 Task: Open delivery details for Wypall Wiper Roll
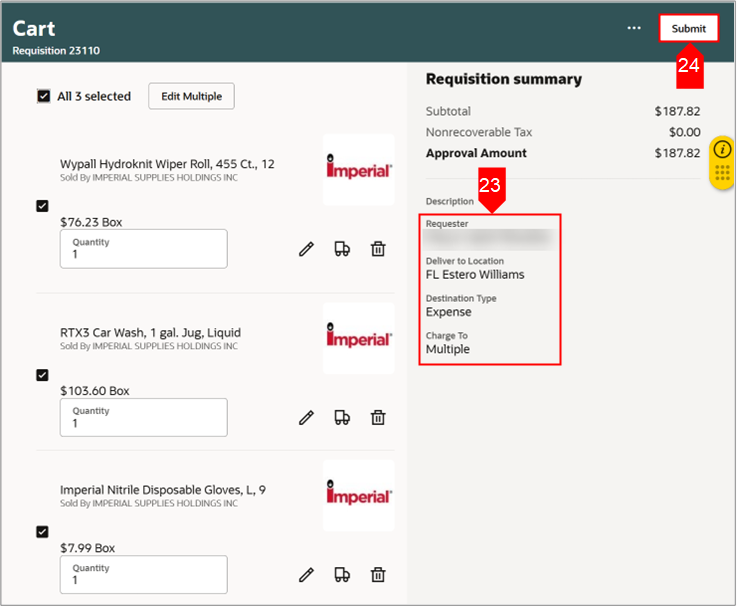point(343,249)
